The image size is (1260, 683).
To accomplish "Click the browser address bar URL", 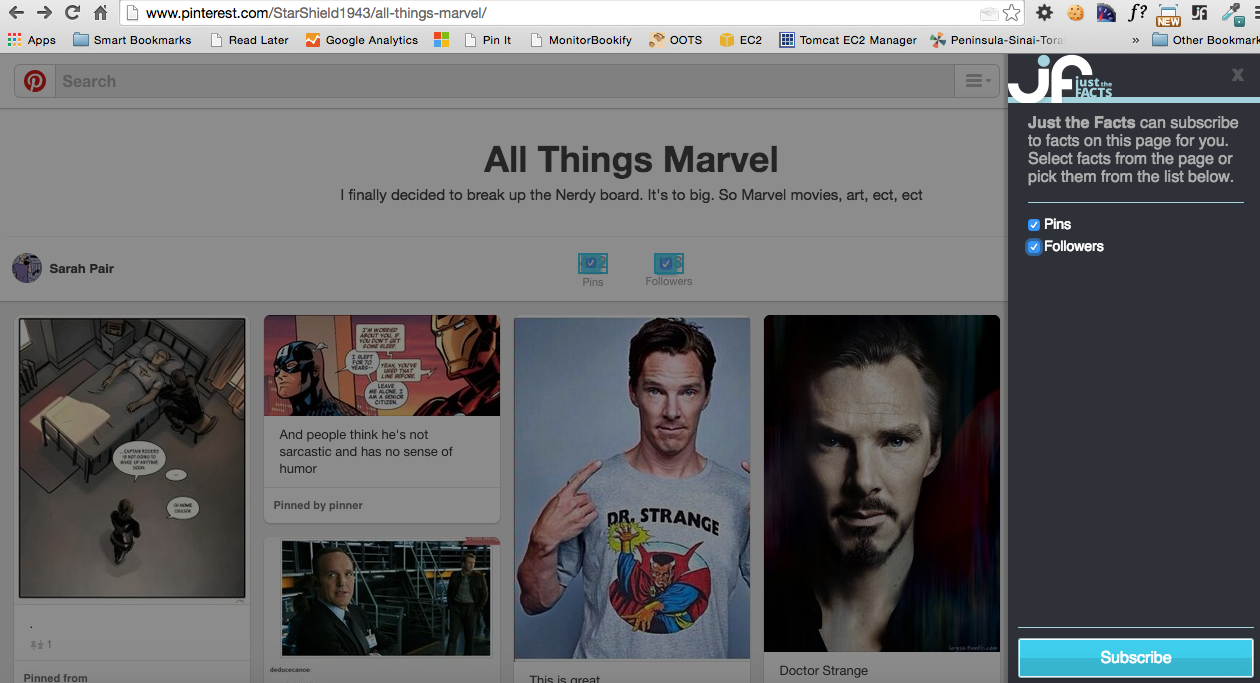I will point(316,13).
